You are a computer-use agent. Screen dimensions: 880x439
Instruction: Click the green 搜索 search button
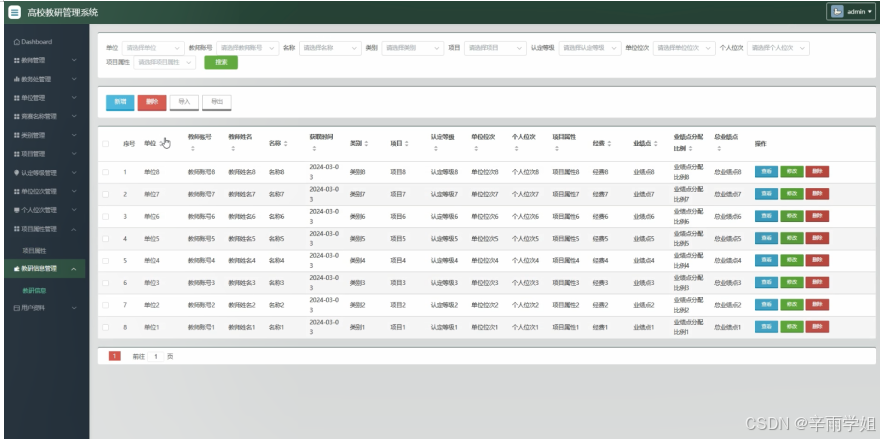click(221, 62)
